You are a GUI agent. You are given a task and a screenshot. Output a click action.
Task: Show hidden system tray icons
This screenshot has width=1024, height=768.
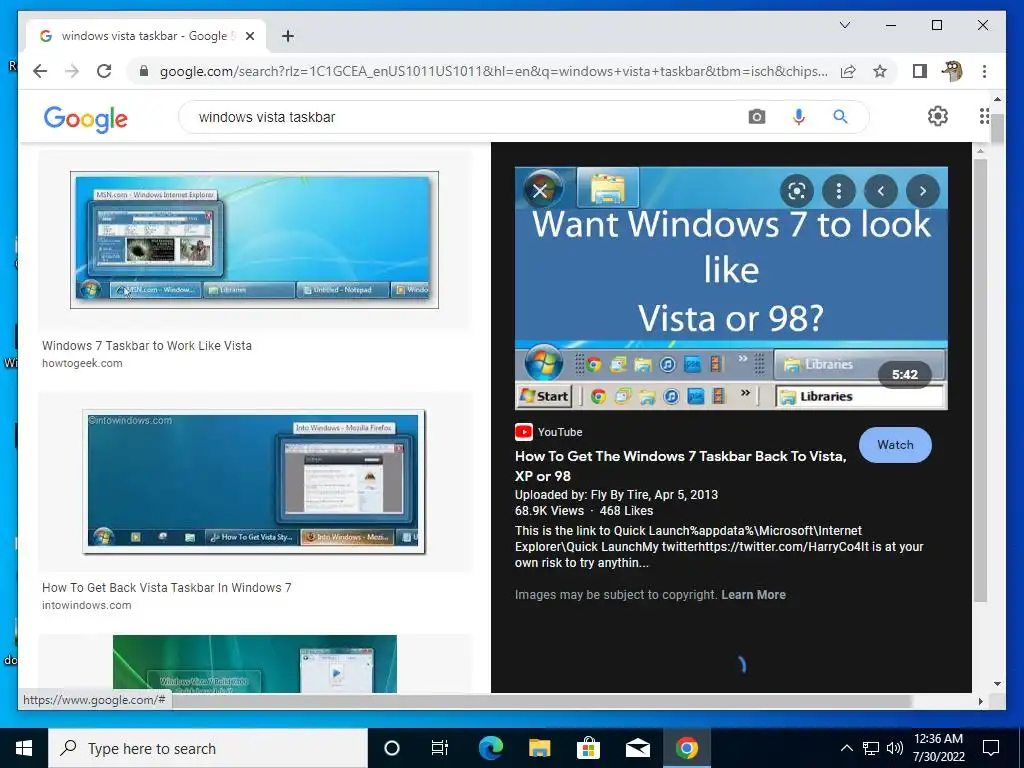[846, 748]
